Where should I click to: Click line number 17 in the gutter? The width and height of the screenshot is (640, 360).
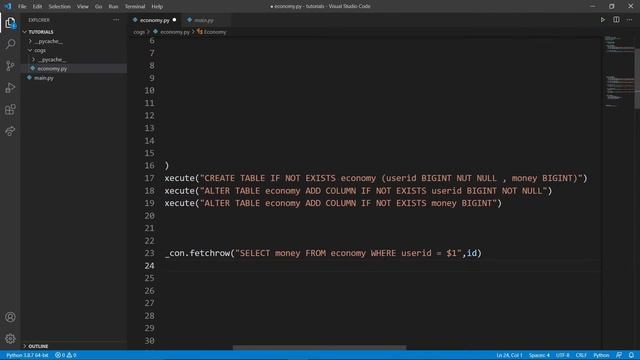[x=149, y=178]
